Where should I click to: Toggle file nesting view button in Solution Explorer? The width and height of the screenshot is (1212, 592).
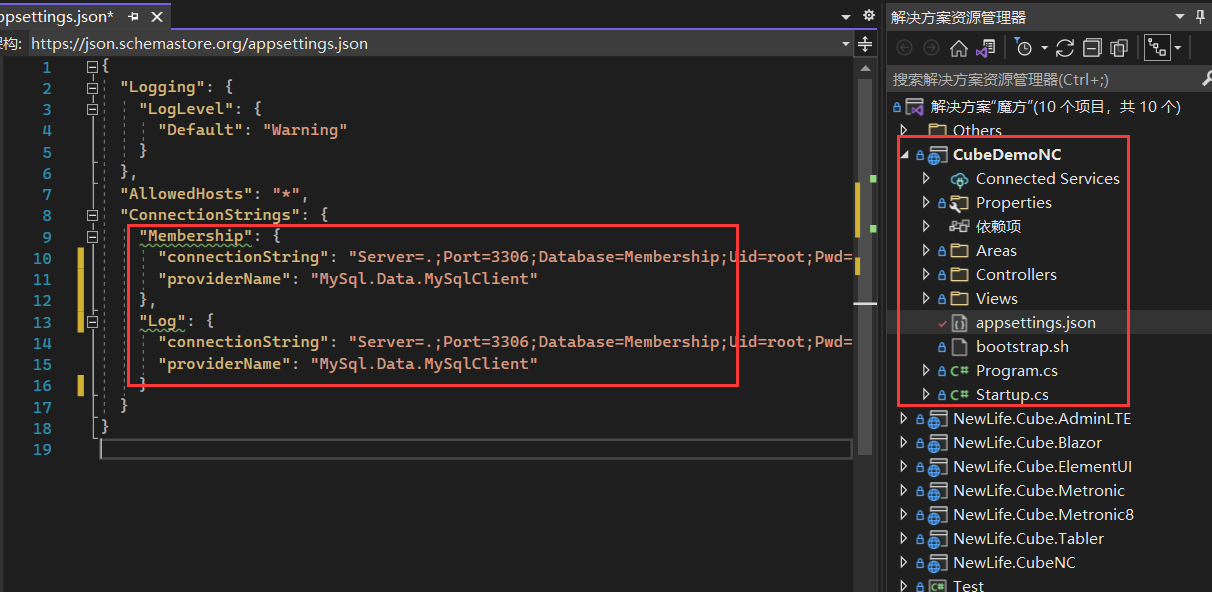click(x=1158, y=48)
